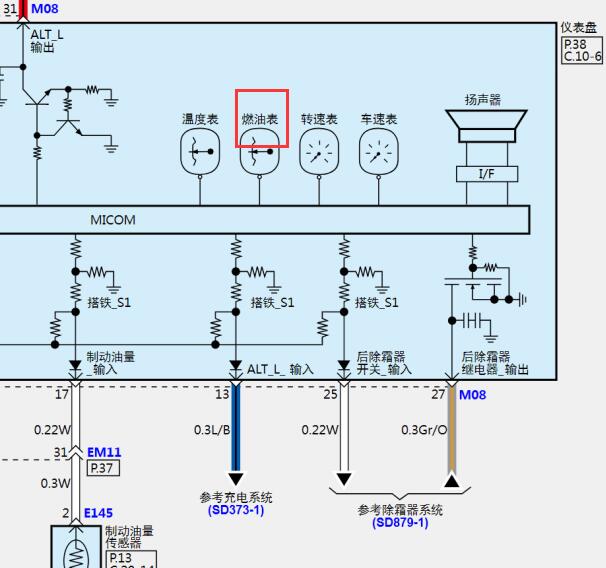Viewport: 606px width, 568px height.
Task: Select the tachometer symbol under 转速表
Action: pos(319,151)
